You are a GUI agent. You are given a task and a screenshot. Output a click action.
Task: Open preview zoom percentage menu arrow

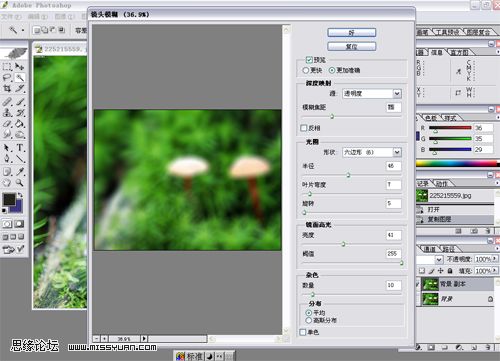point(144,339)
